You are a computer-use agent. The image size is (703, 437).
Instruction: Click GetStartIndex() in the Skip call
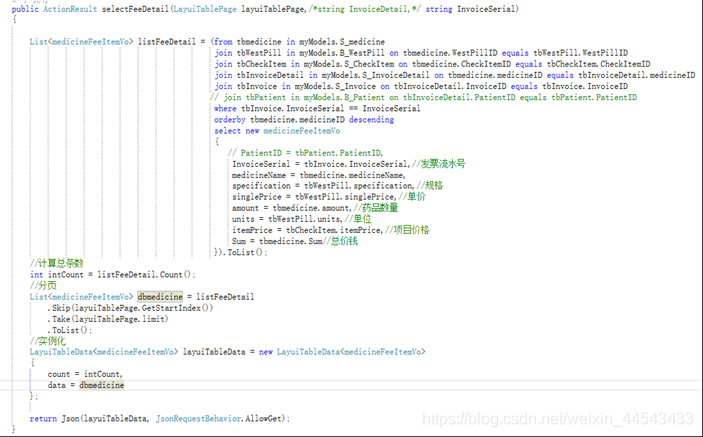pyautogui.click(x=178, y=308)
